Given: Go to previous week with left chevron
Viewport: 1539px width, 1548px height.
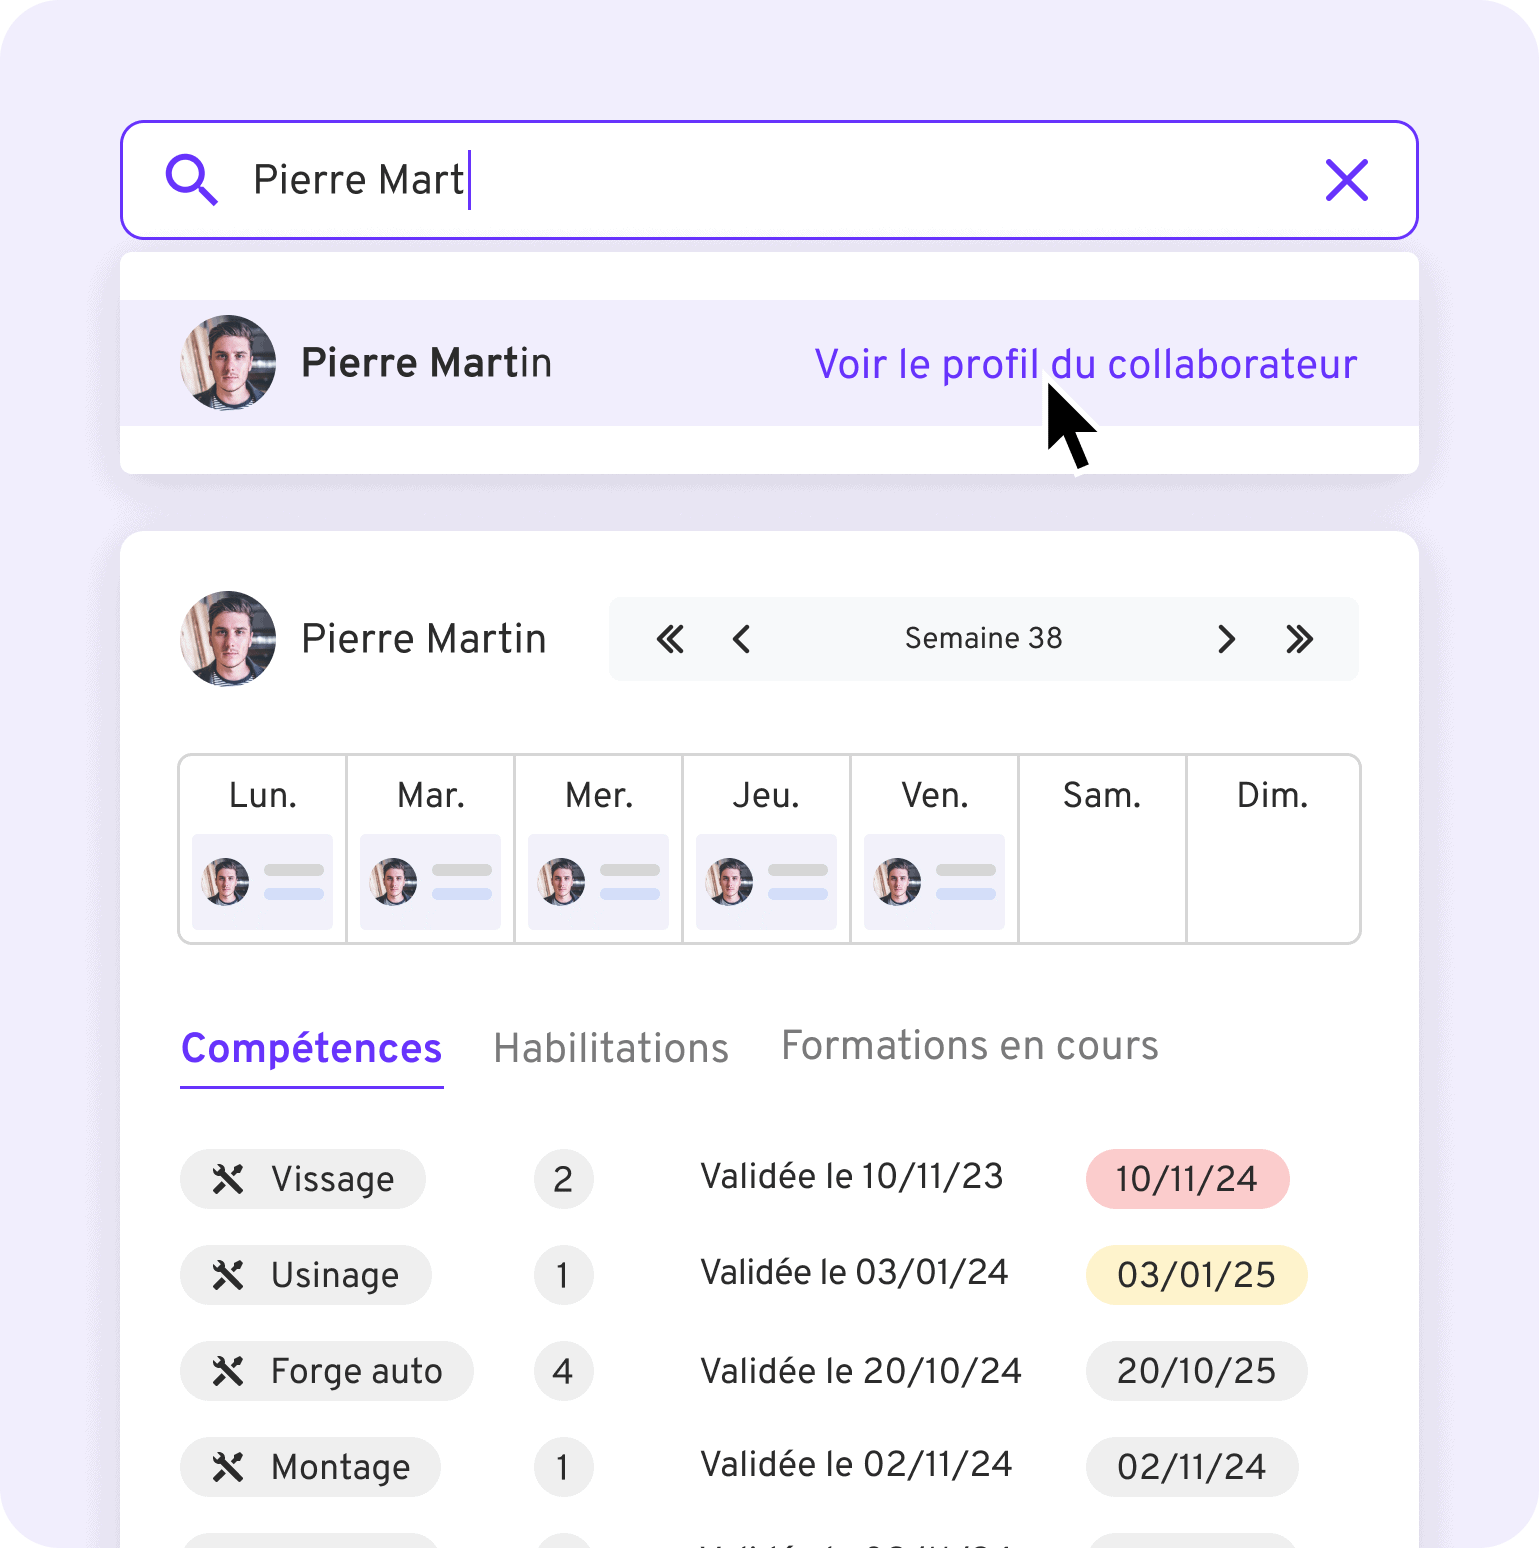Looking at the screenshot, I should [741, 639].
